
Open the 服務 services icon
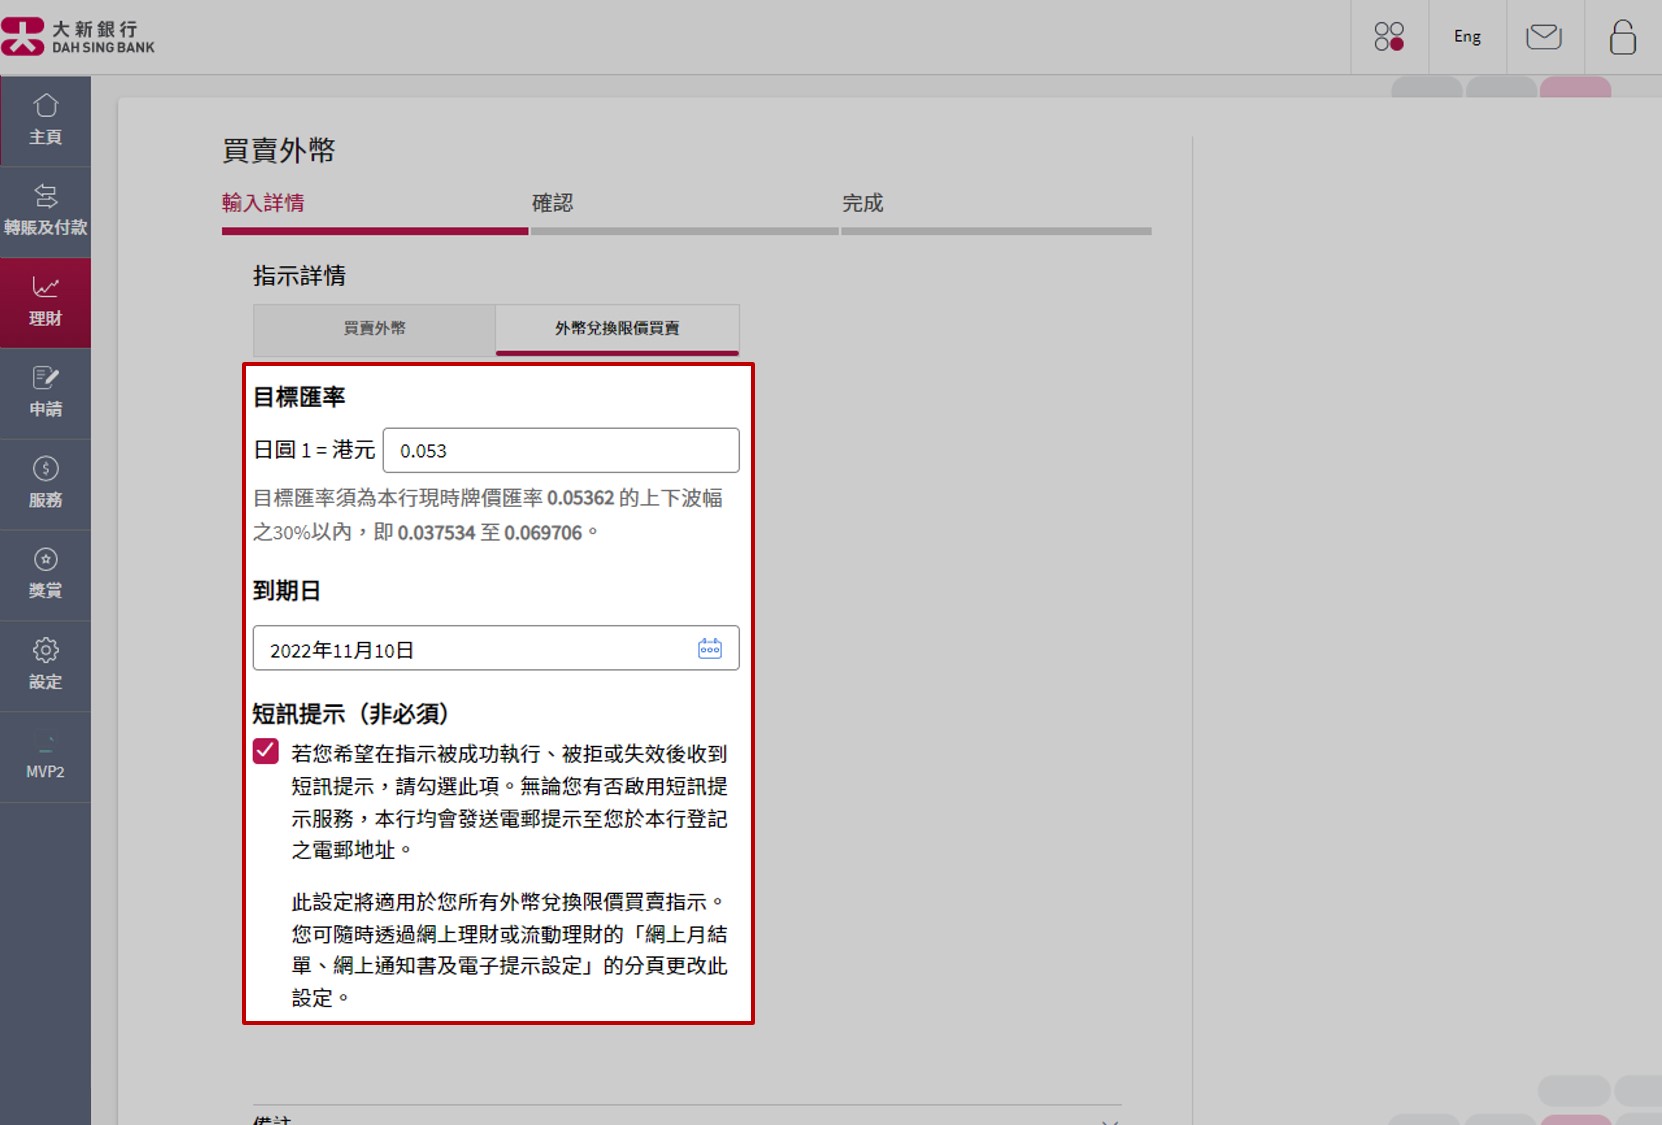coord(45,482)
